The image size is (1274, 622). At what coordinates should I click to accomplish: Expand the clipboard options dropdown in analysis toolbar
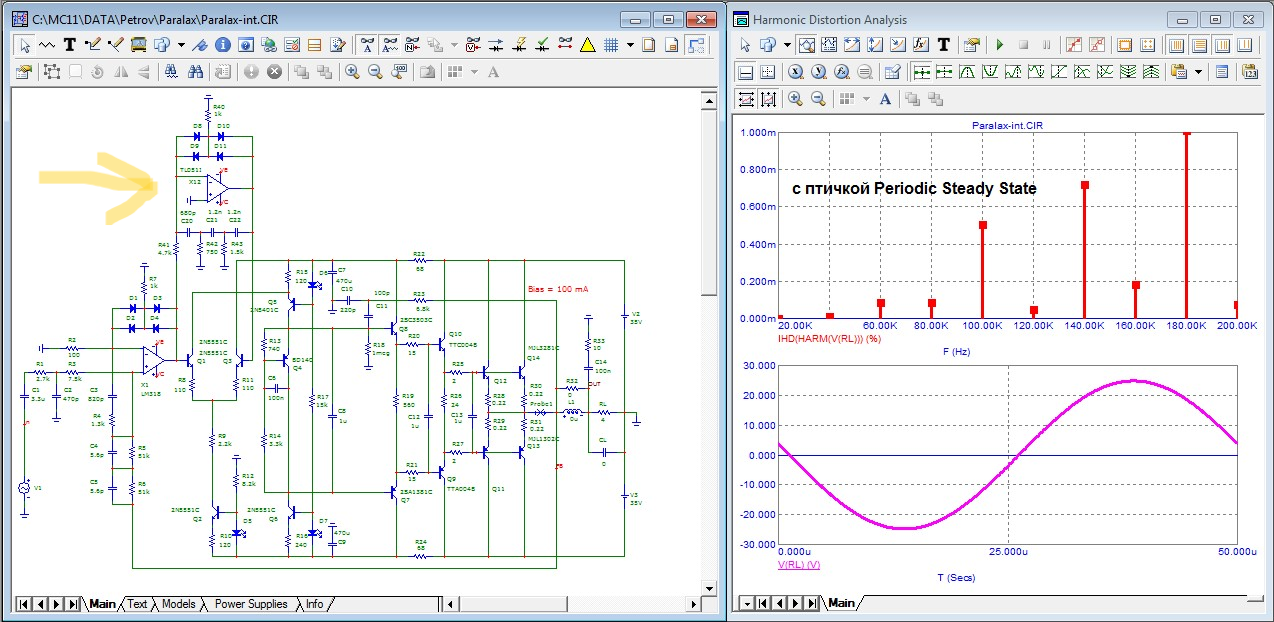point(1199,72)
